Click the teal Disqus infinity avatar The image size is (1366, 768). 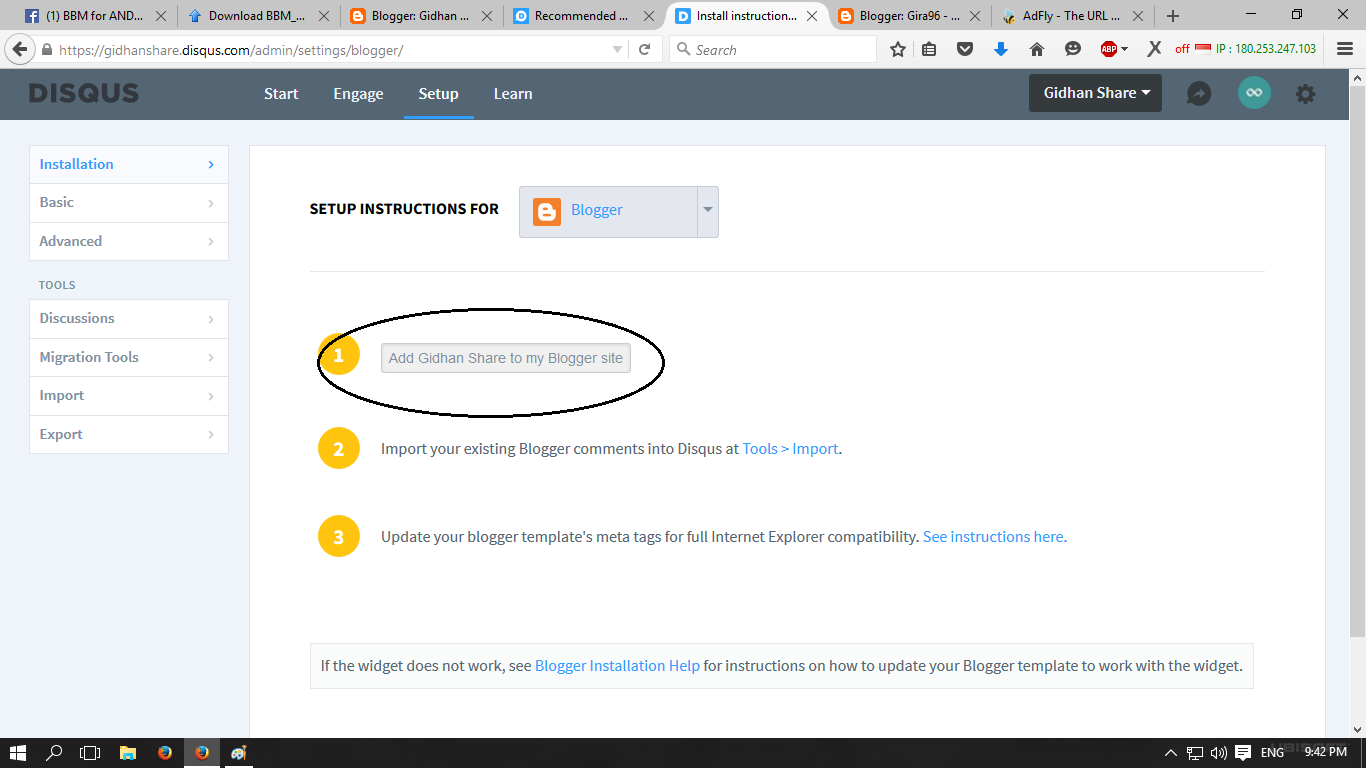(x=1254, y=93)
